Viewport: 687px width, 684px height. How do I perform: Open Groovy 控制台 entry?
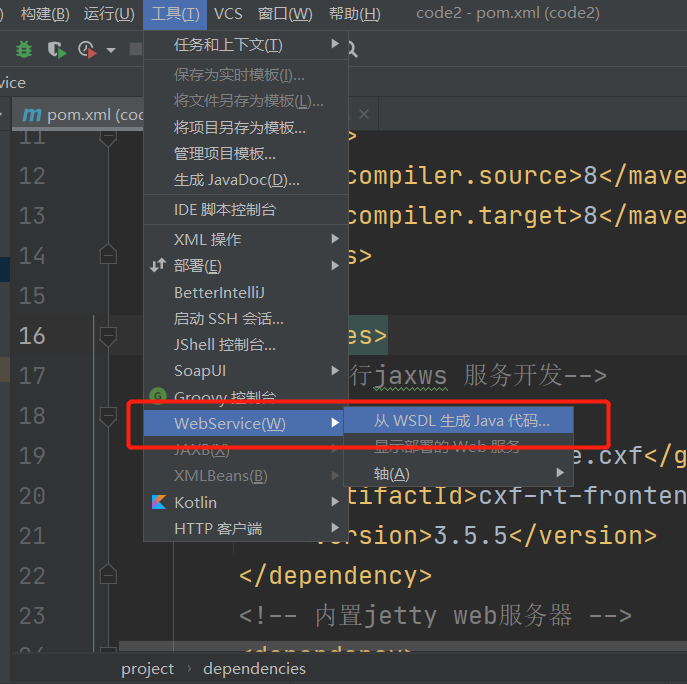click(246, 396)
